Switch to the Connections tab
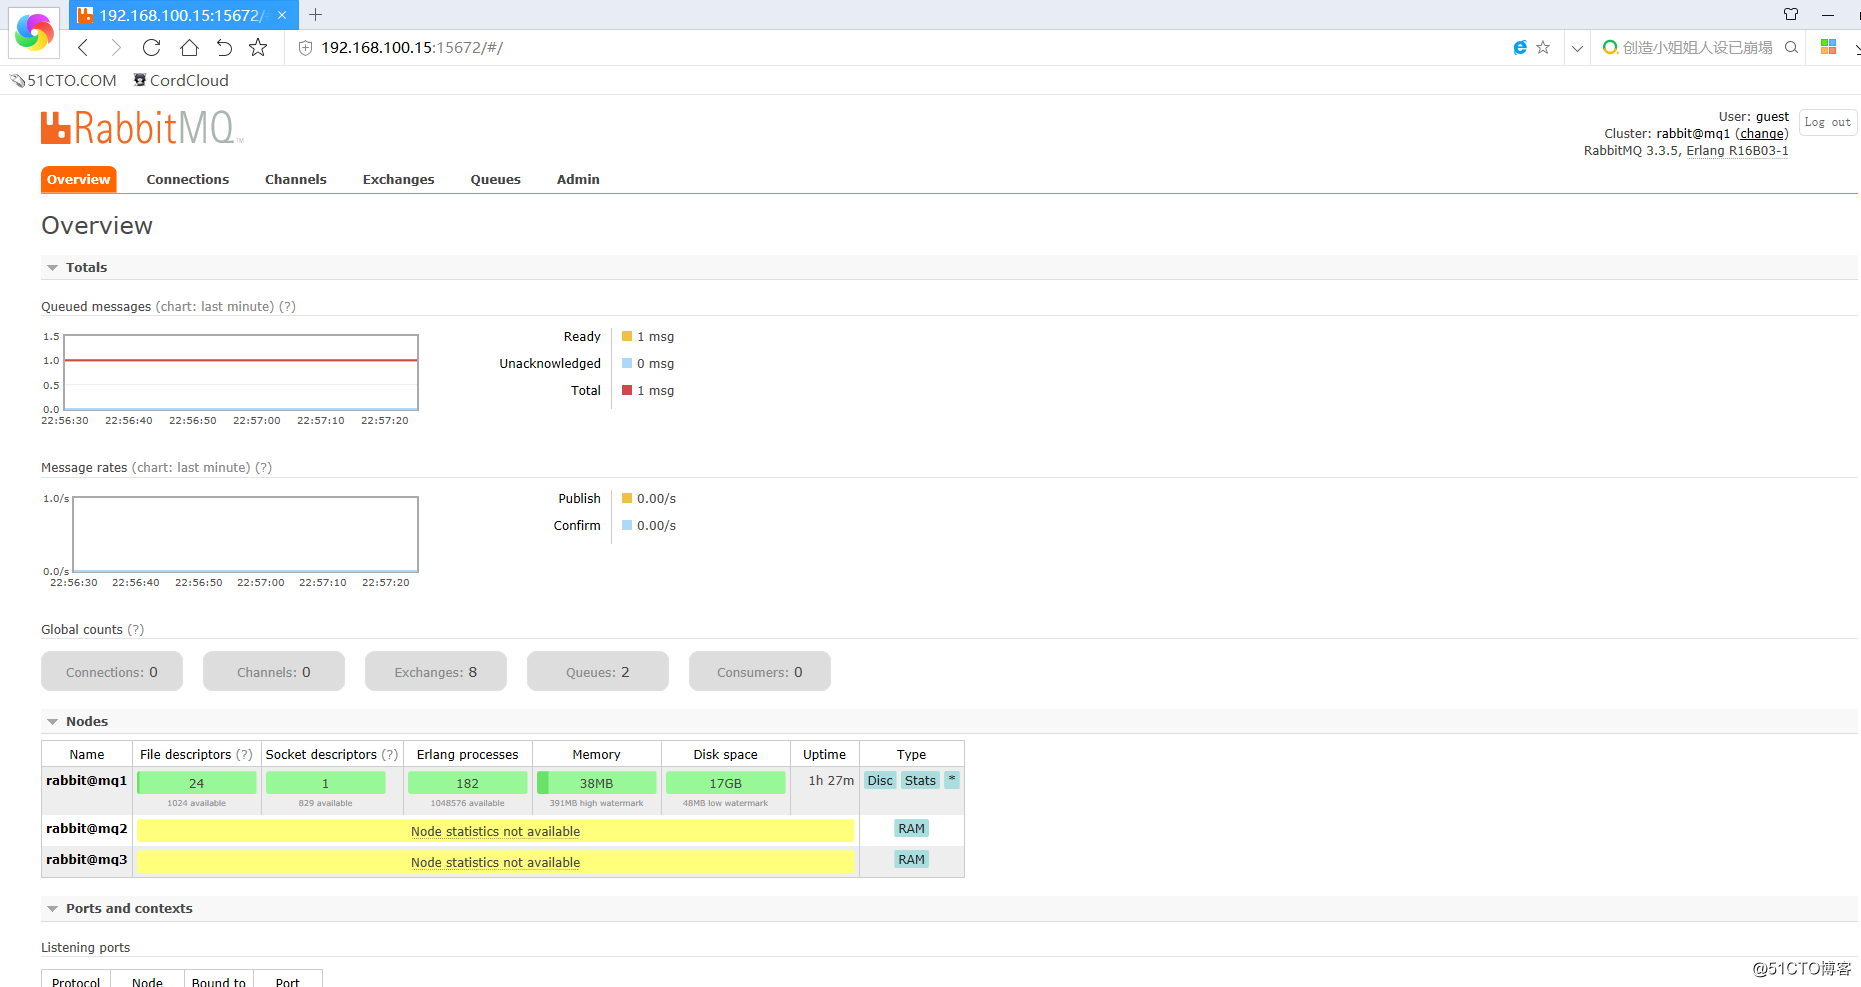Screen dimensions: 1861x987 click(188, 179)
